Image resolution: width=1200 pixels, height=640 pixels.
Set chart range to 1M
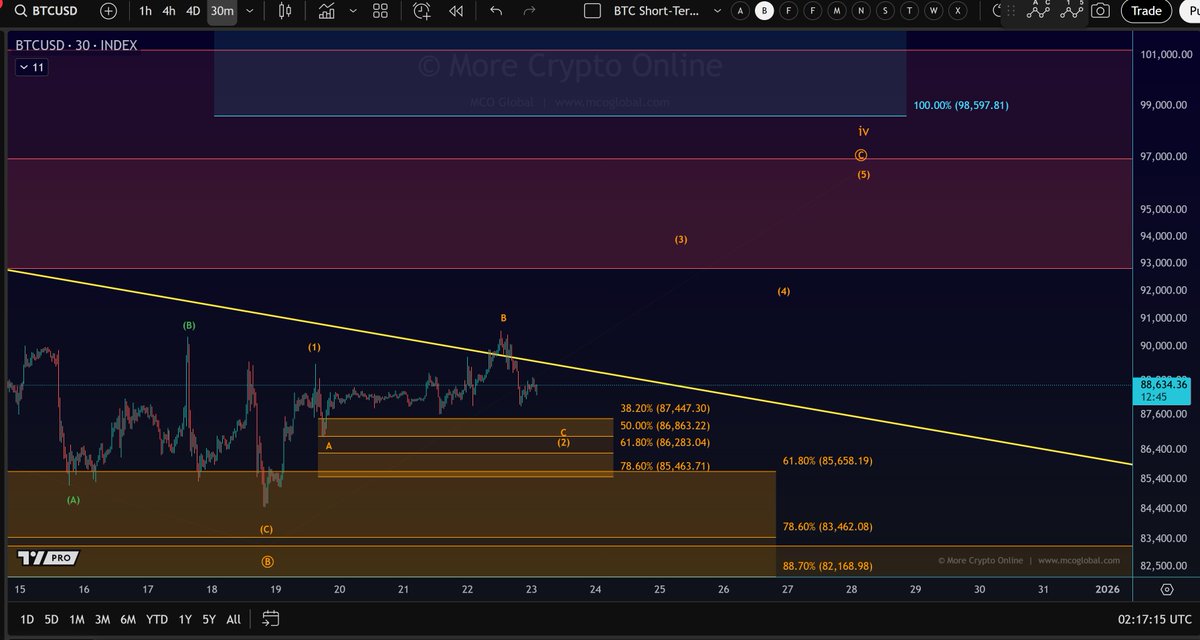(x=76, y=619)
